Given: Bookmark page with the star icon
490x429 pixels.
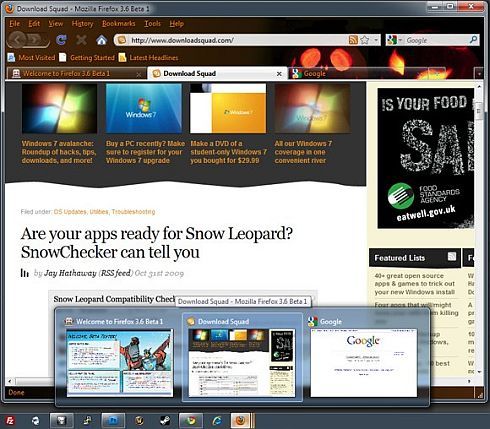Looking at the screenshot, I should coord(365,40).
